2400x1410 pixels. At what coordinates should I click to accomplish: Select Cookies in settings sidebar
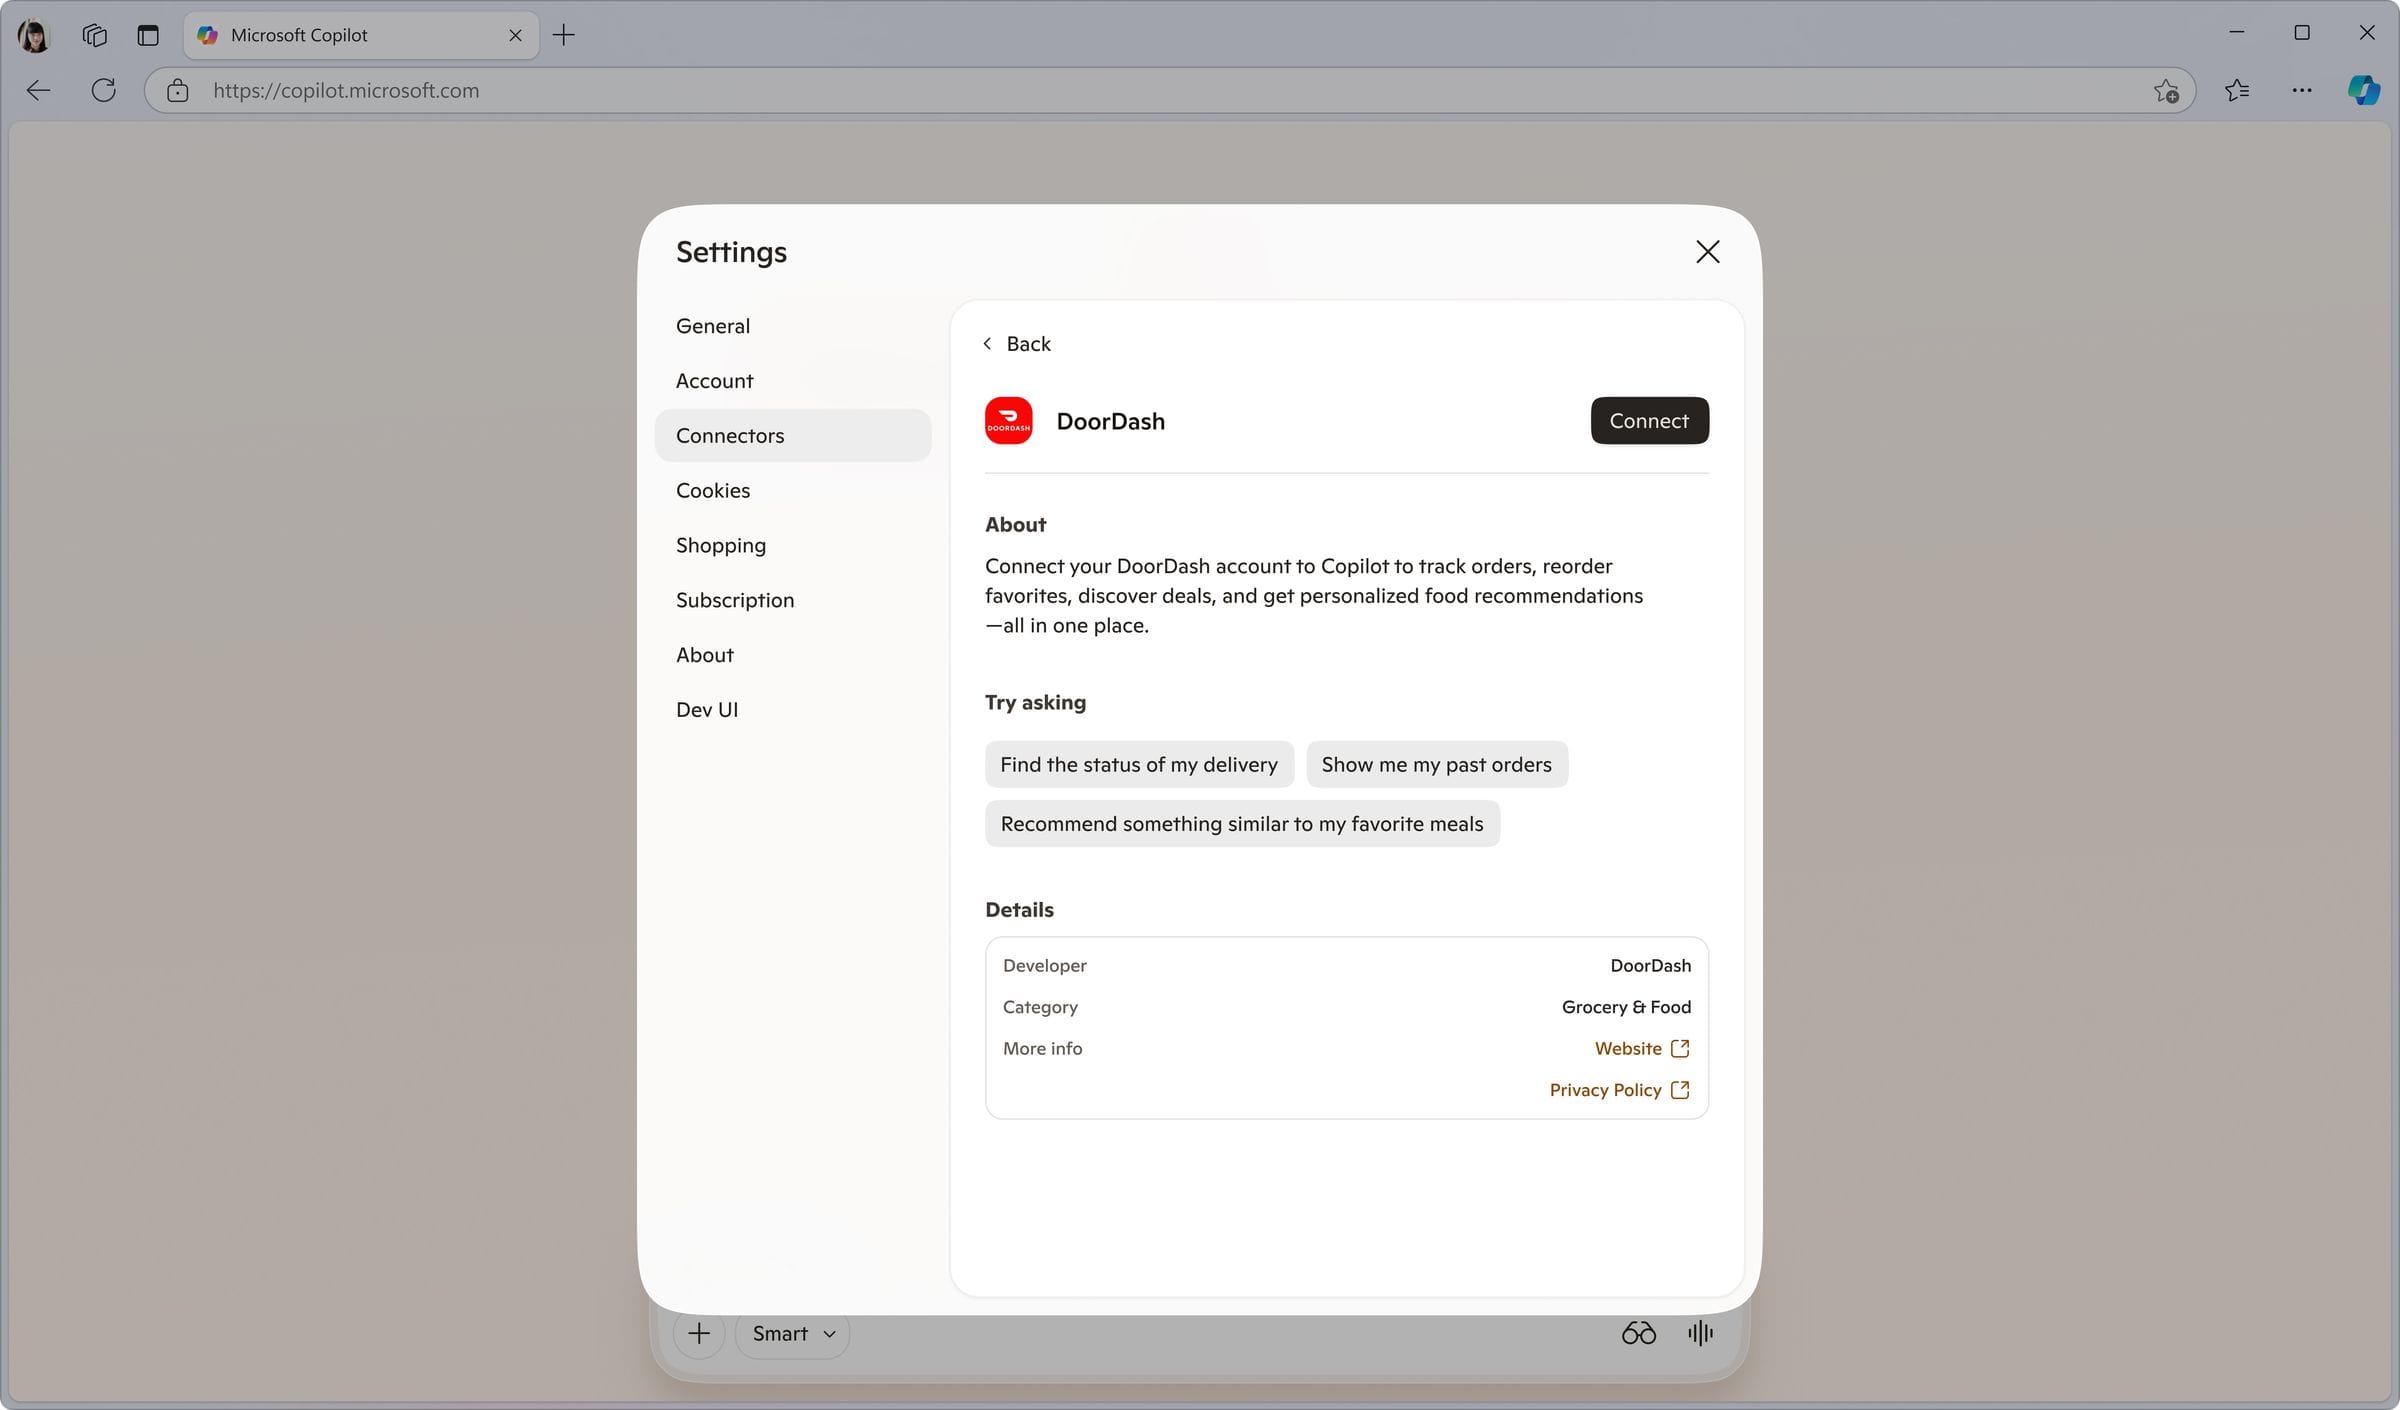[793, 491]
